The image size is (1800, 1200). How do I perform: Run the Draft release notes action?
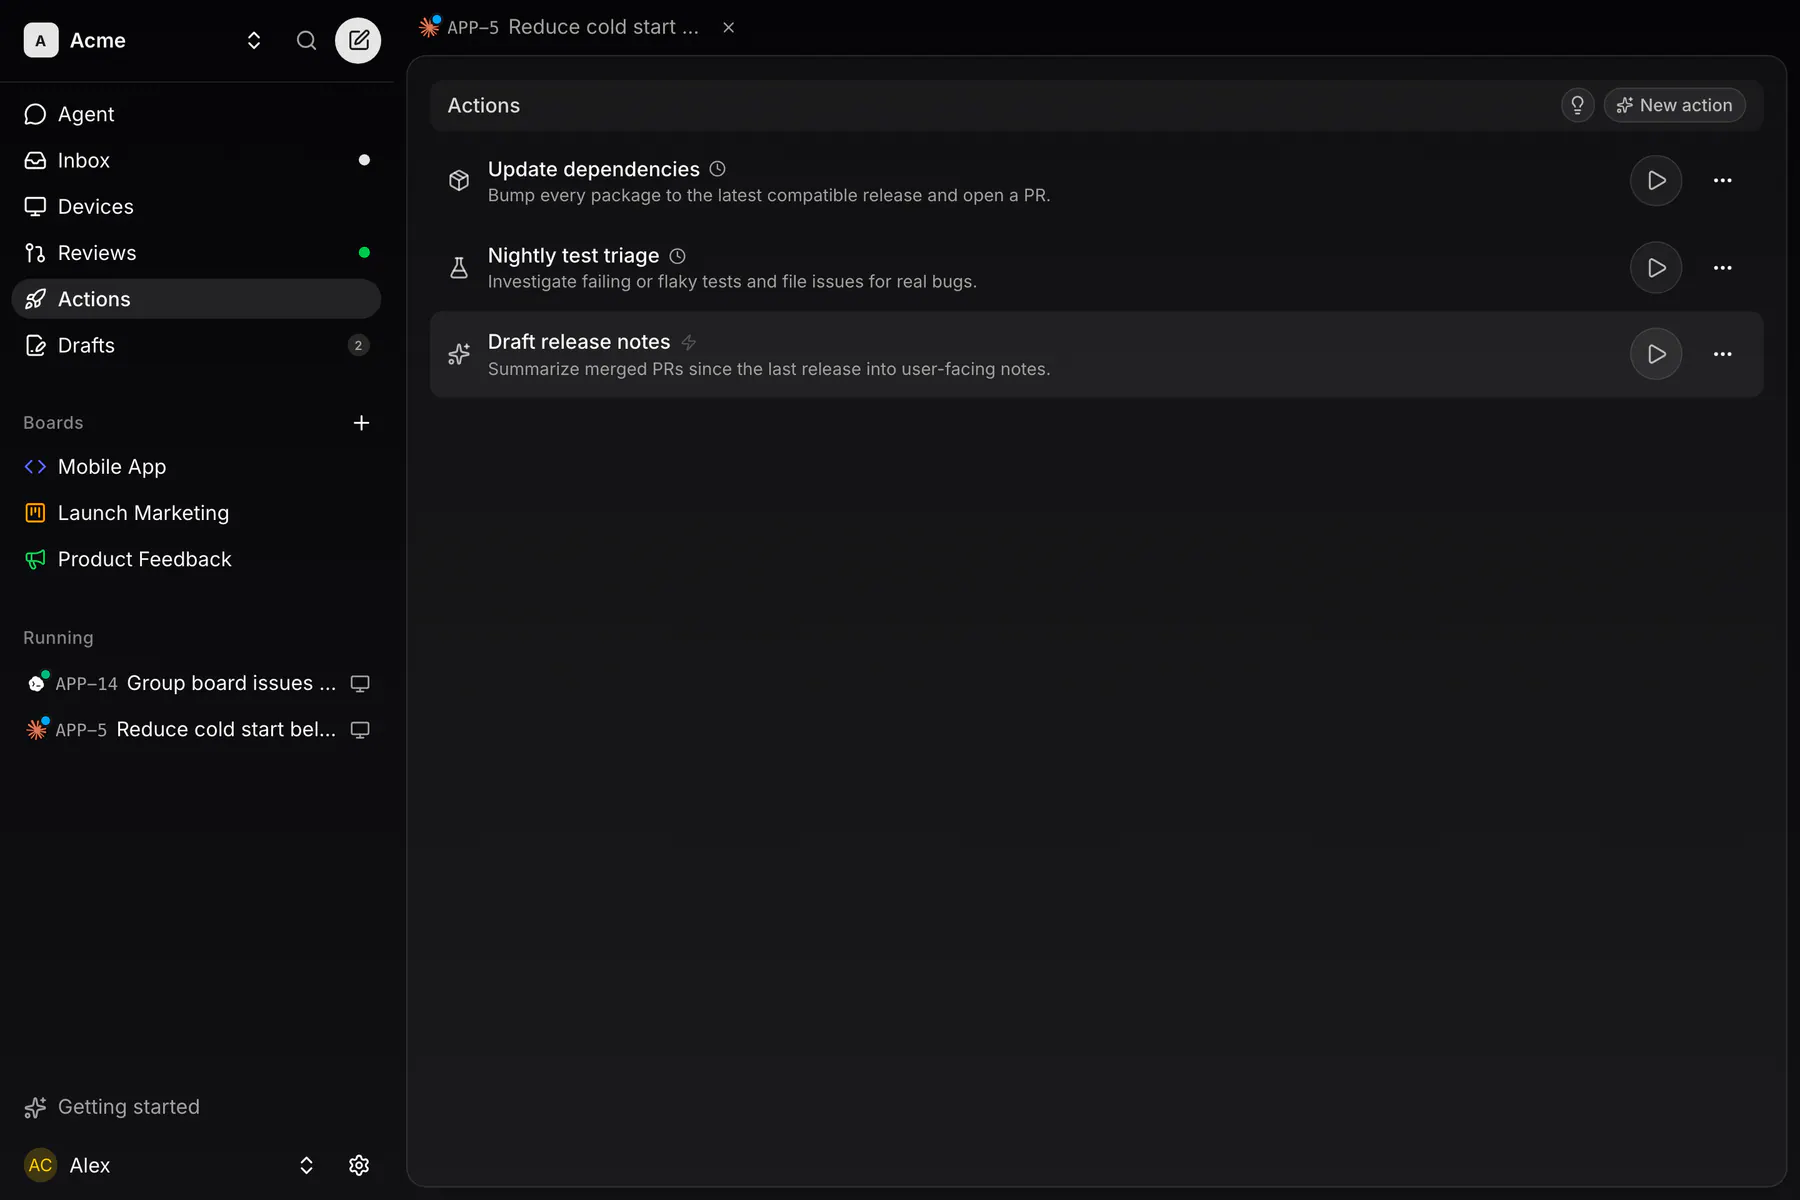tap(1656, 354)
